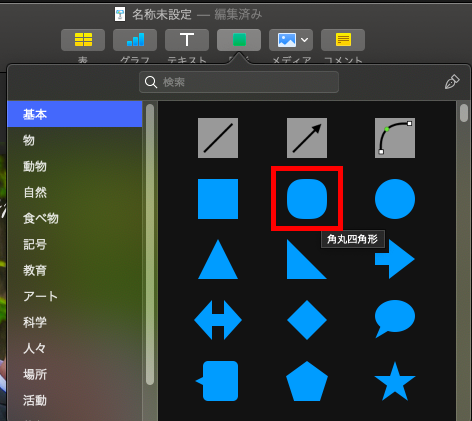Screen dimensions: 472x421
Task: Select the 自然 category
Action: 75,192
